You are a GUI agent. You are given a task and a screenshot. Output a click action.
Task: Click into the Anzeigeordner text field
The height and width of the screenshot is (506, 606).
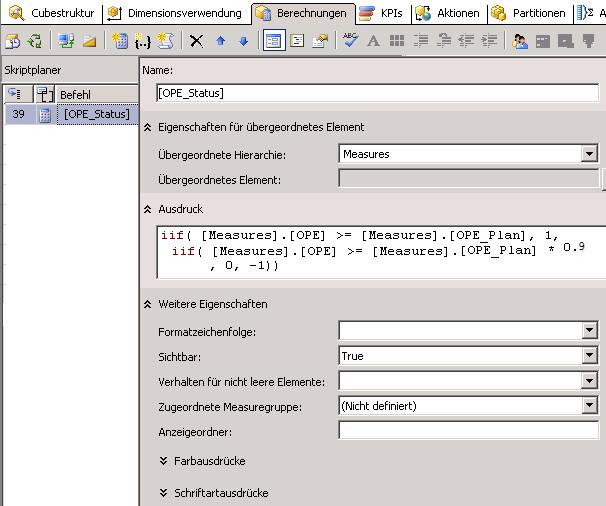point(467,431)
